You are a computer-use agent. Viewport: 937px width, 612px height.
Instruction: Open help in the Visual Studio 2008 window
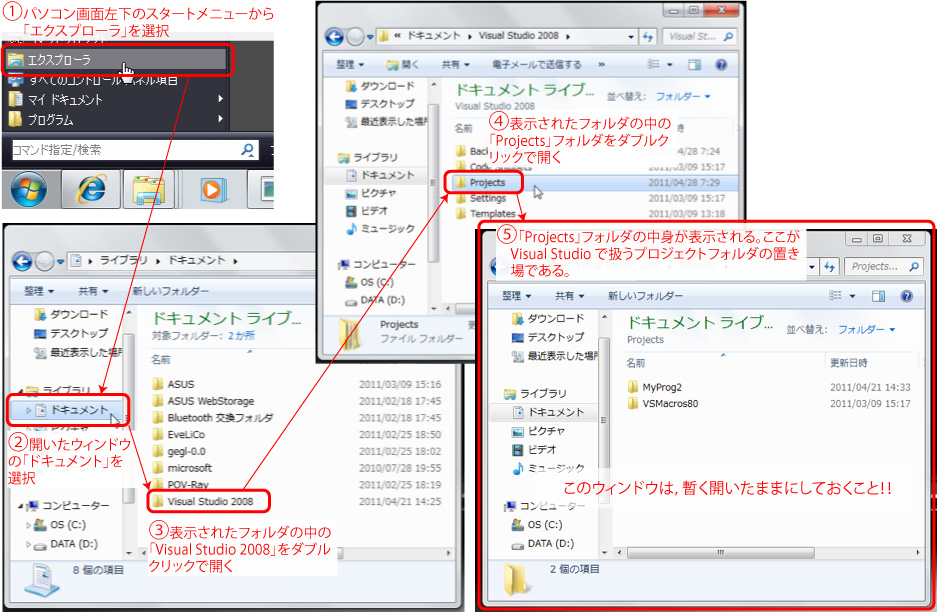(721, 65)
